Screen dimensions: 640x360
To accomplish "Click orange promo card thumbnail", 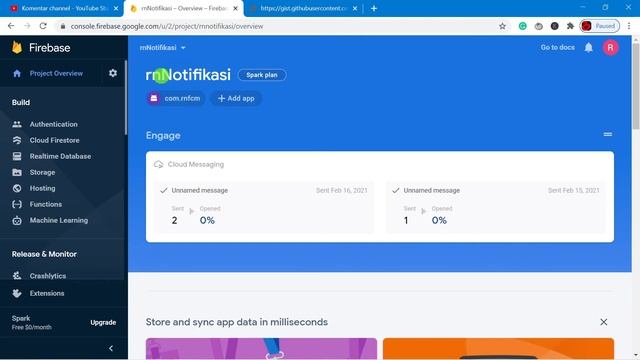I will [x=498, y=349].
